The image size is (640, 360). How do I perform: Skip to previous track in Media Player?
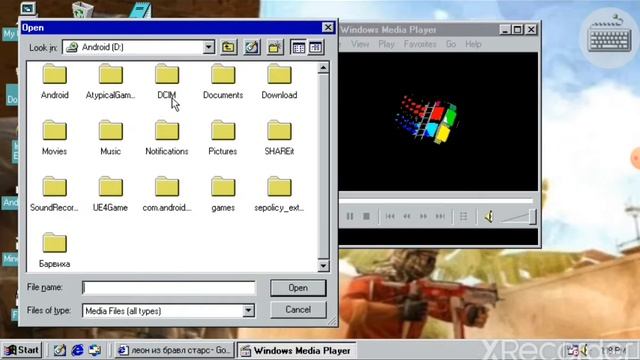[x=390, y=216]
